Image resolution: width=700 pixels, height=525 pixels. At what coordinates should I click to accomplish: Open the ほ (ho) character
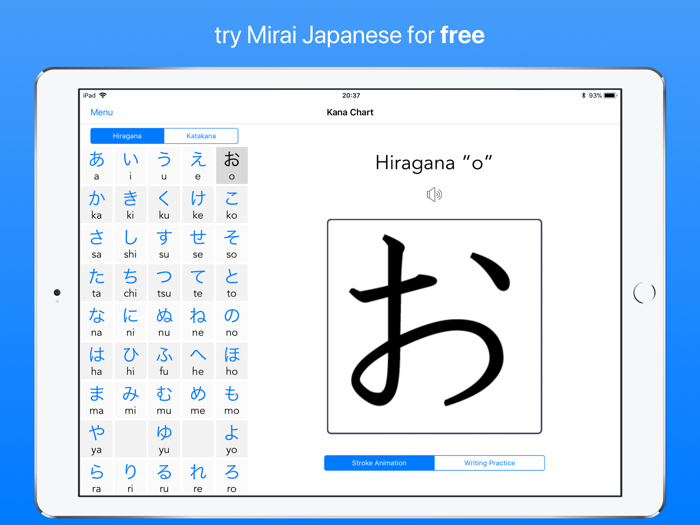pos(232,361)
